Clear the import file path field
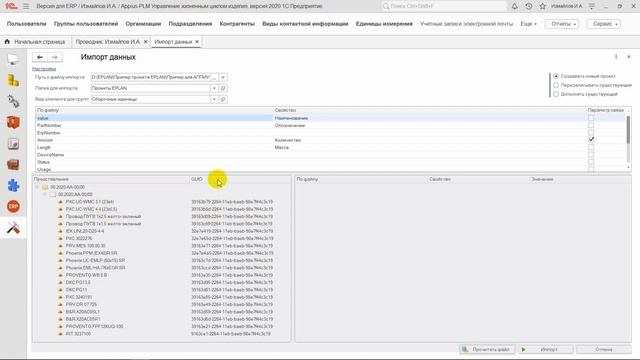 point(223,77)
